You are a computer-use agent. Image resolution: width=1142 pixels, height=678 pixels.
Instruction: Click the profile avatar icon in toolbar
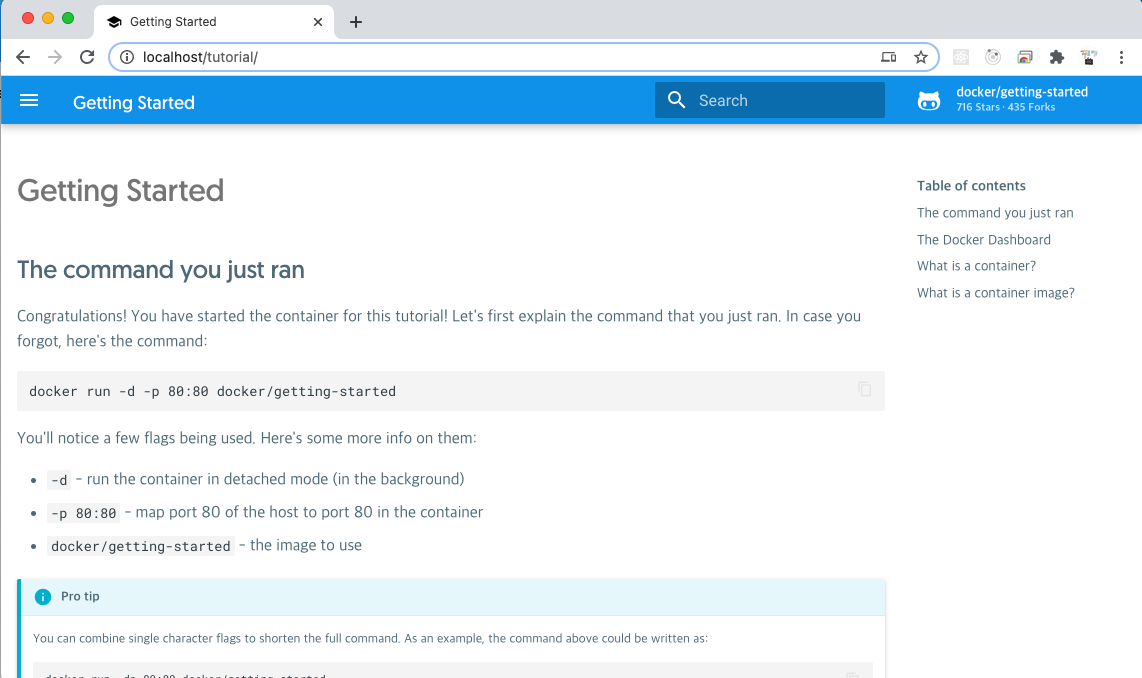(1089, 57)
